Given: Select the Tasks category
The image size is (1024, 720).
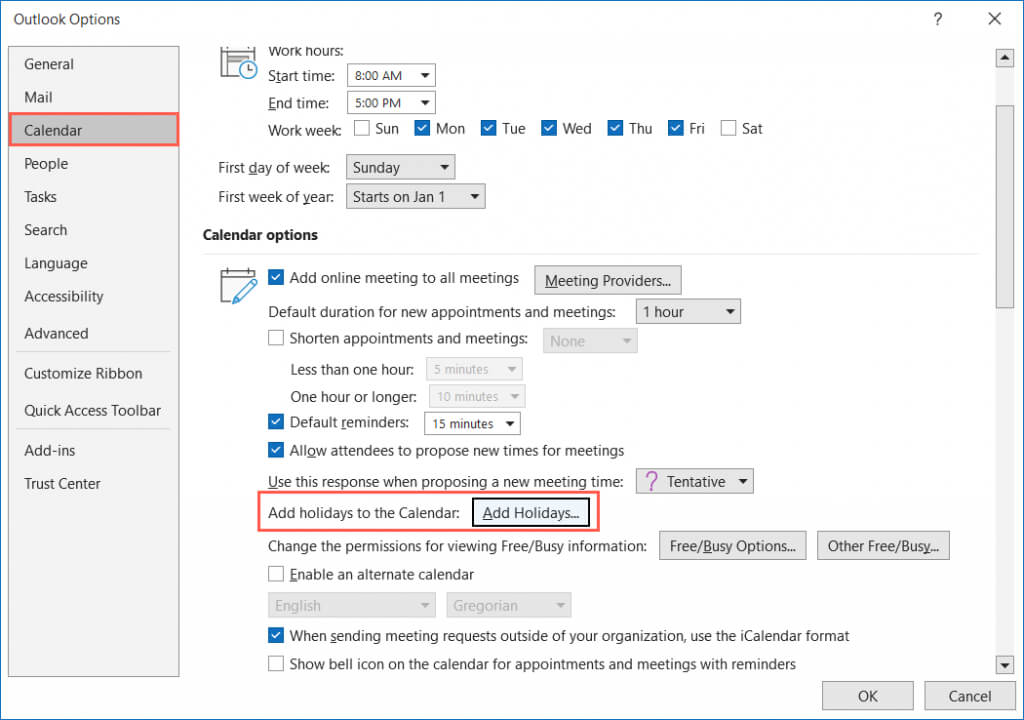Looking at the screenshot, I should point(93,197).
